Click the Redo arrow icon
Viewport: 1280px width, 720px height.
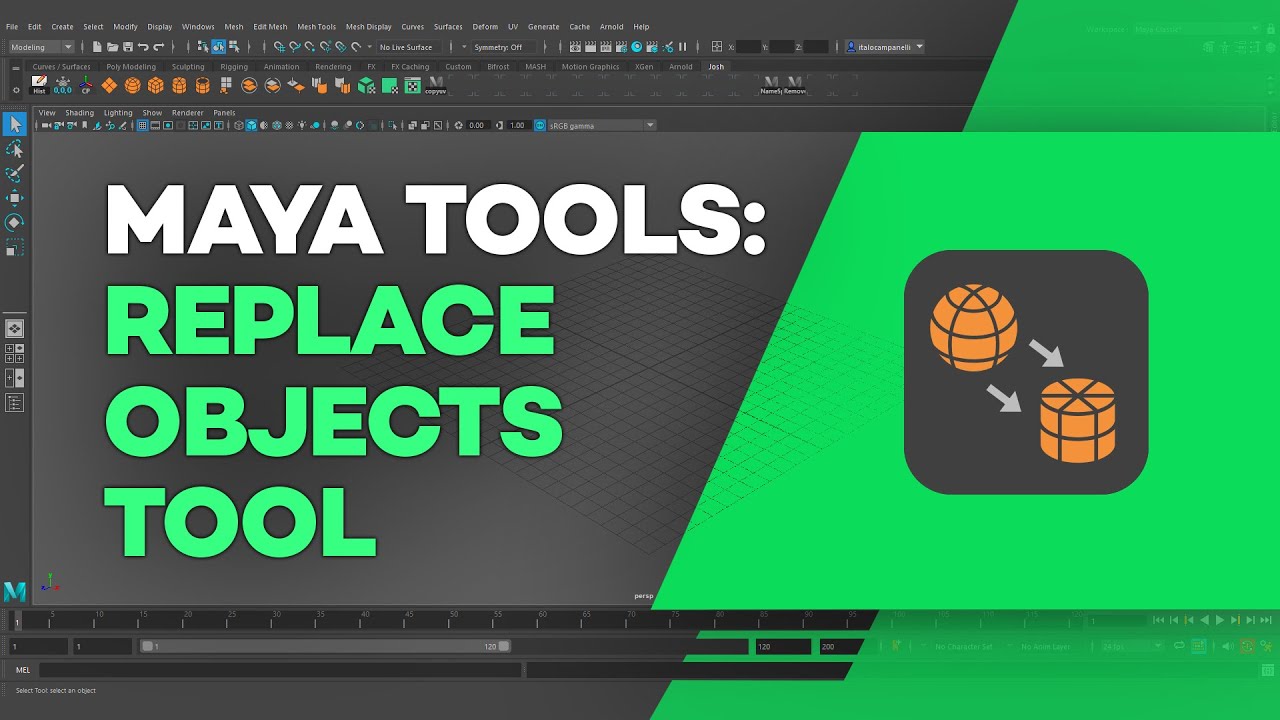158,47
